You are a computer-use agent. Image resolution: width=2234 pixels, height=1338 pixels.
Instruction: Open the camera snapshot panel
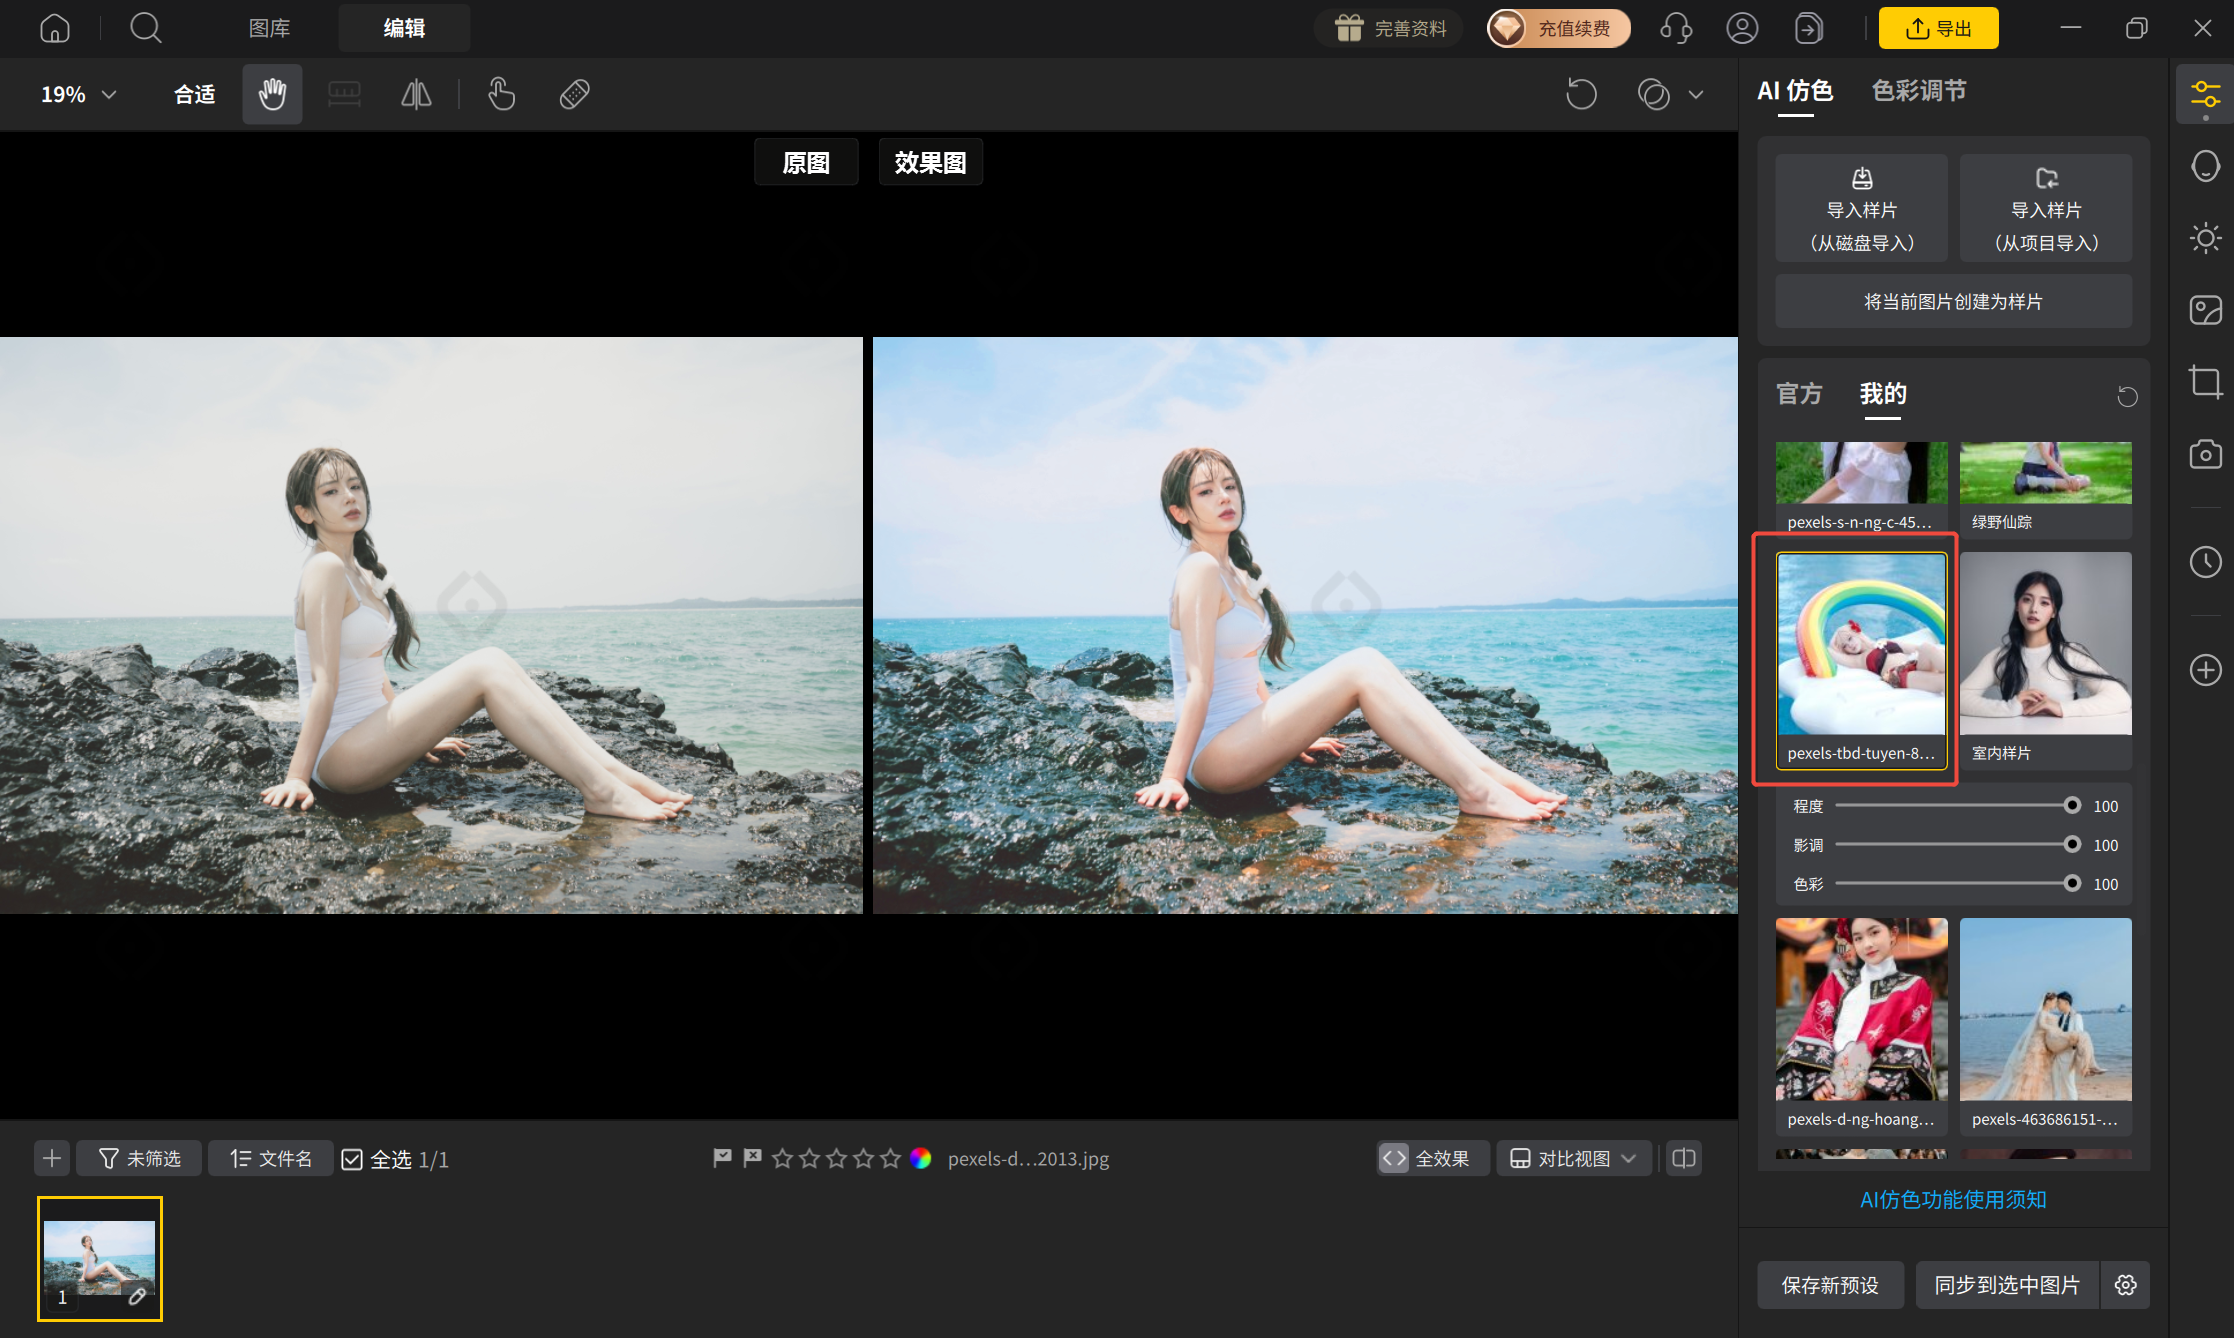pos(2205,454)
